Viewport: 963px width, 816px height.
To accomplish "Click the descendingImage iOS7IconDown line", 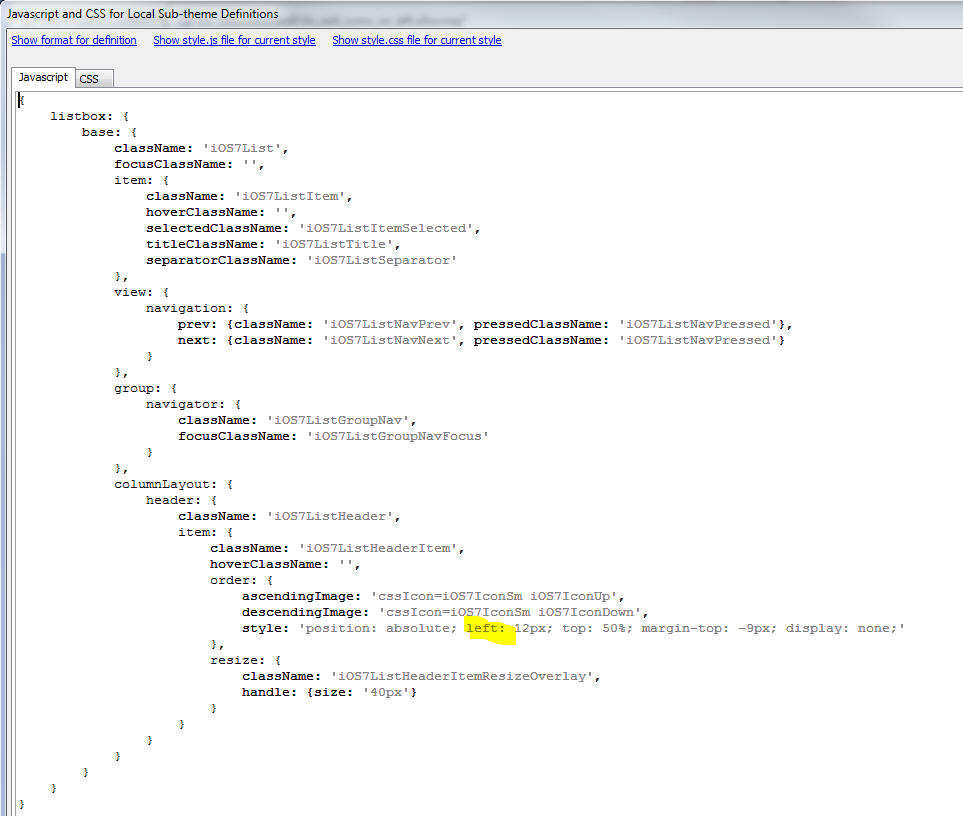I will tap(445, 612).
